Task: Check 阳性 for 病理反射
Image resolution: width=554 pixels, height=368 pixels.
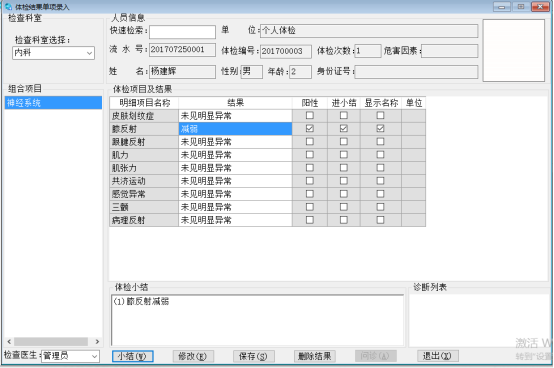Action: point(310,220)
